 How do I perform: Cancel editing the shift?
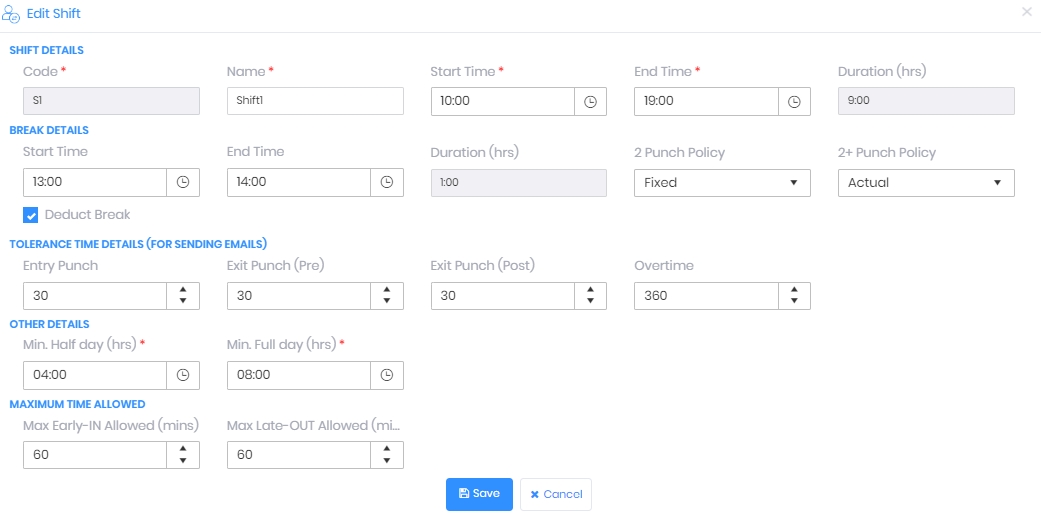pyautogui.click(x=556, y=494)
